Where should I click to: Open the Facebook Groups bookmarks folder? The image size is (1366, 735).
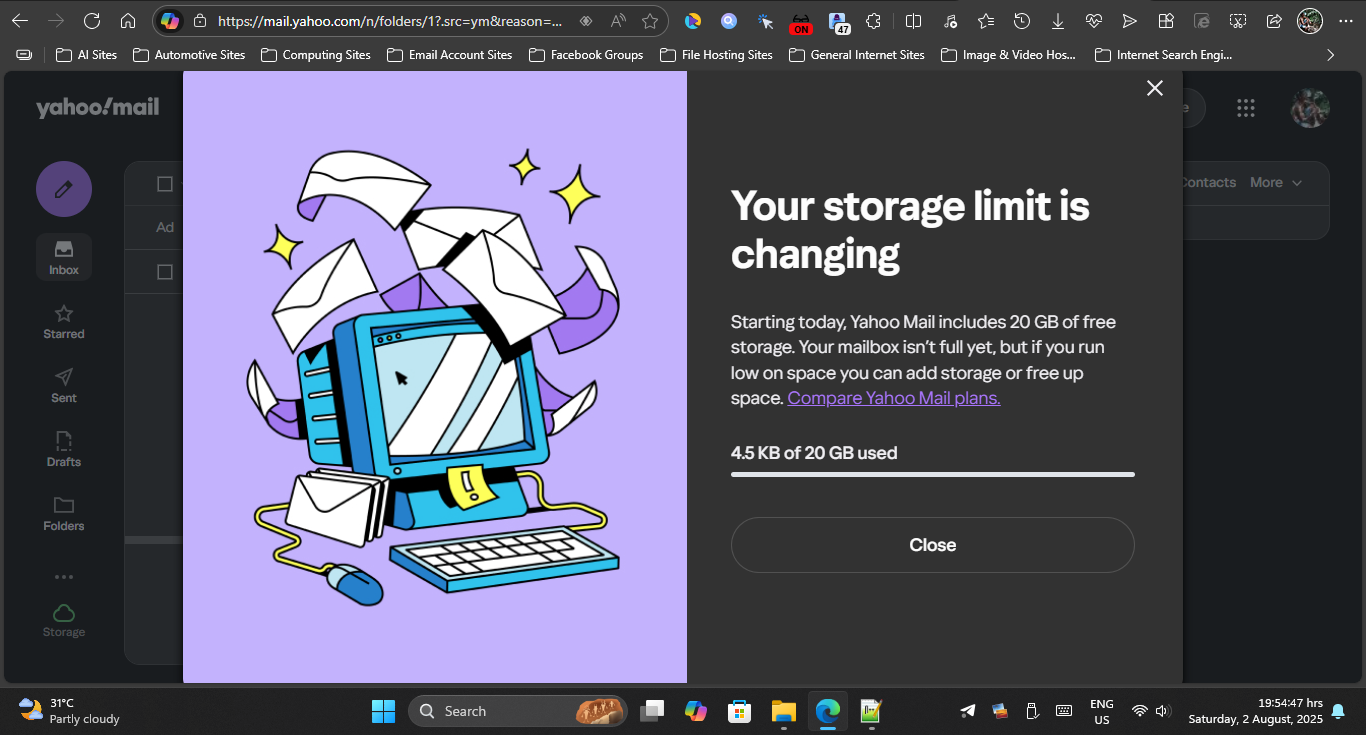[x=586, y=55]
